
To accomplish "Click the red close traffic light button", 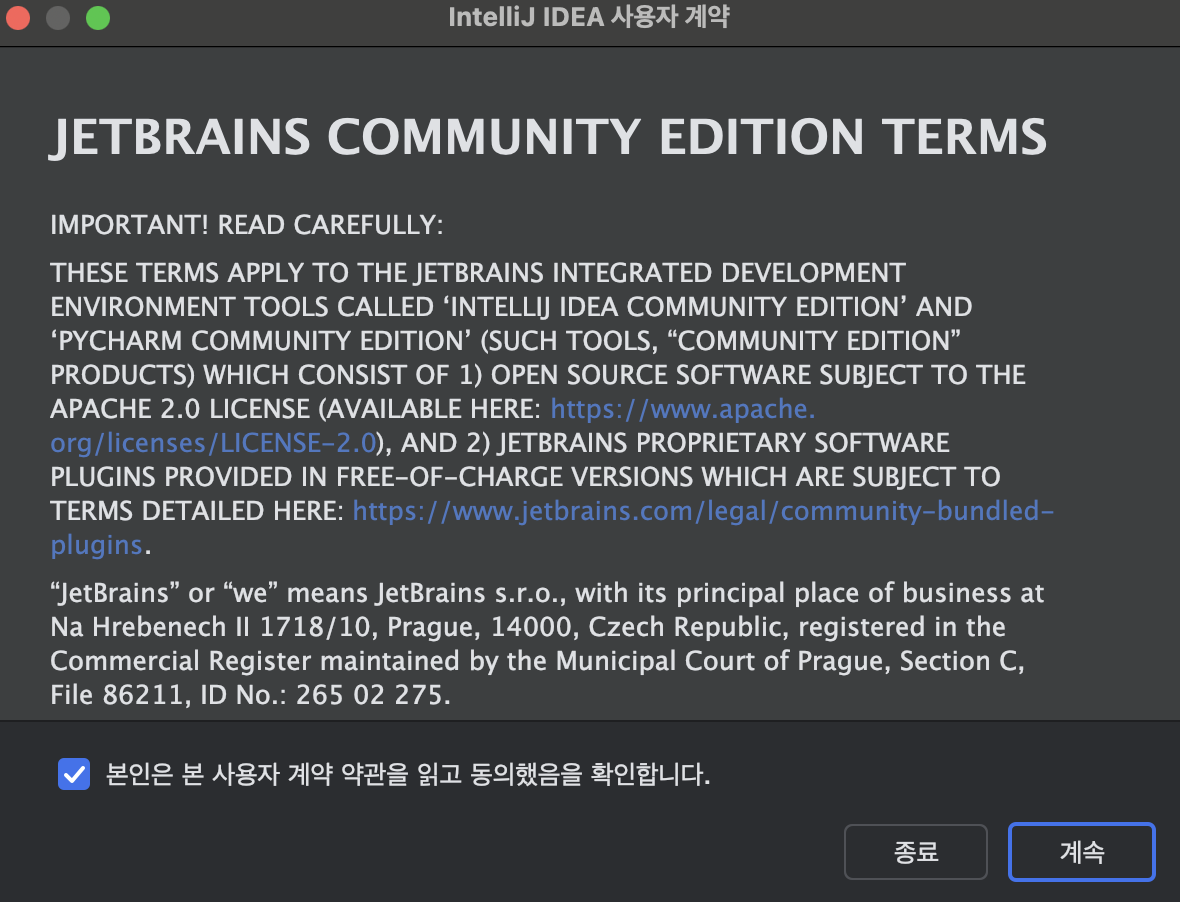I will (x=18, y=17).
